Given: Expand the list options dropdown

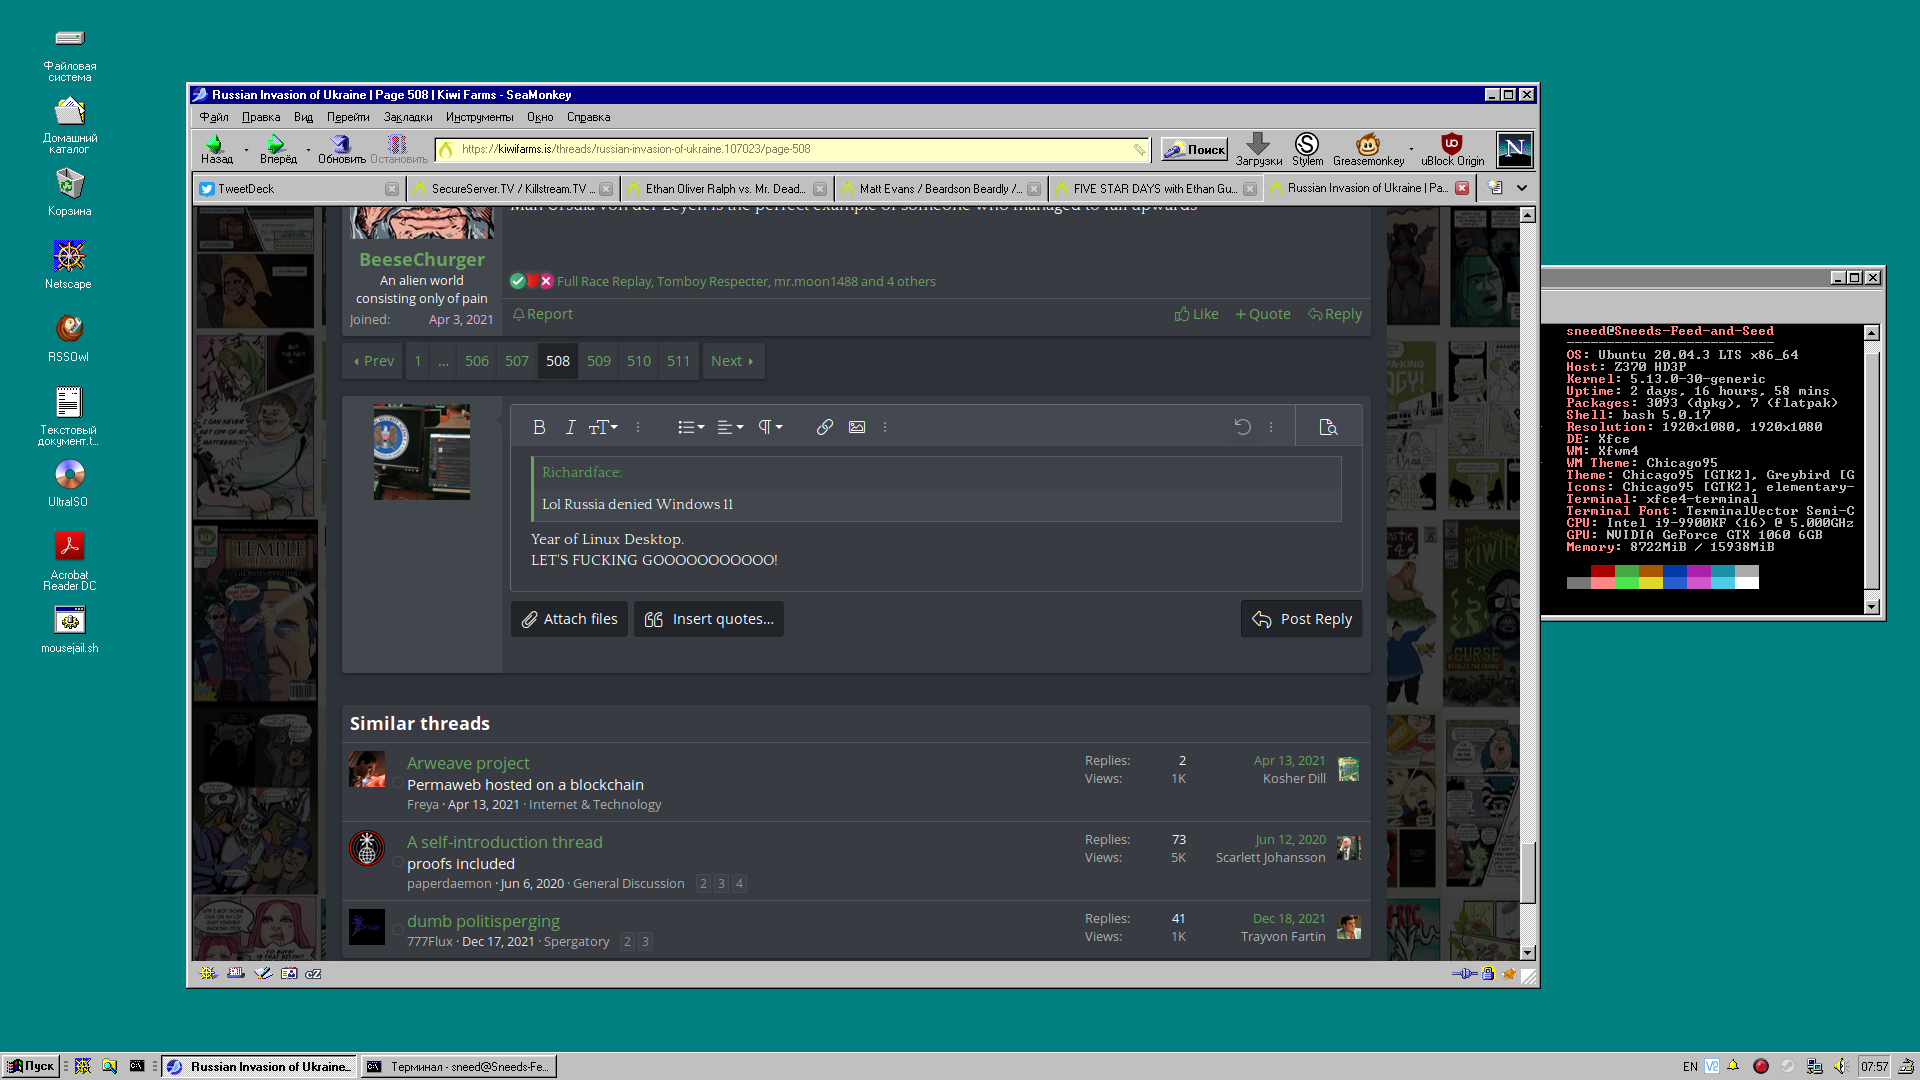Looking at the screenshot, I should (x=691, y=427).
